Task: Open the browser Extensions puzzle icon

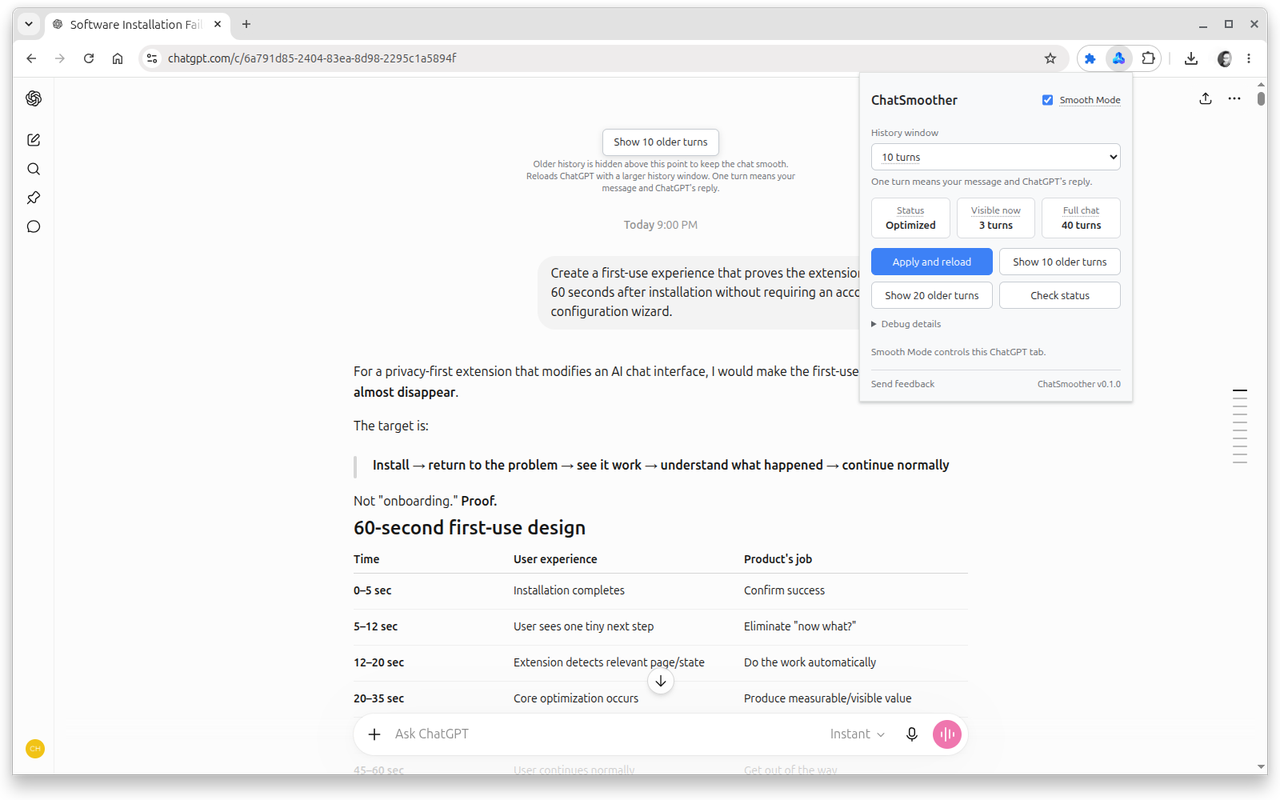Action: coord(1148,59)
